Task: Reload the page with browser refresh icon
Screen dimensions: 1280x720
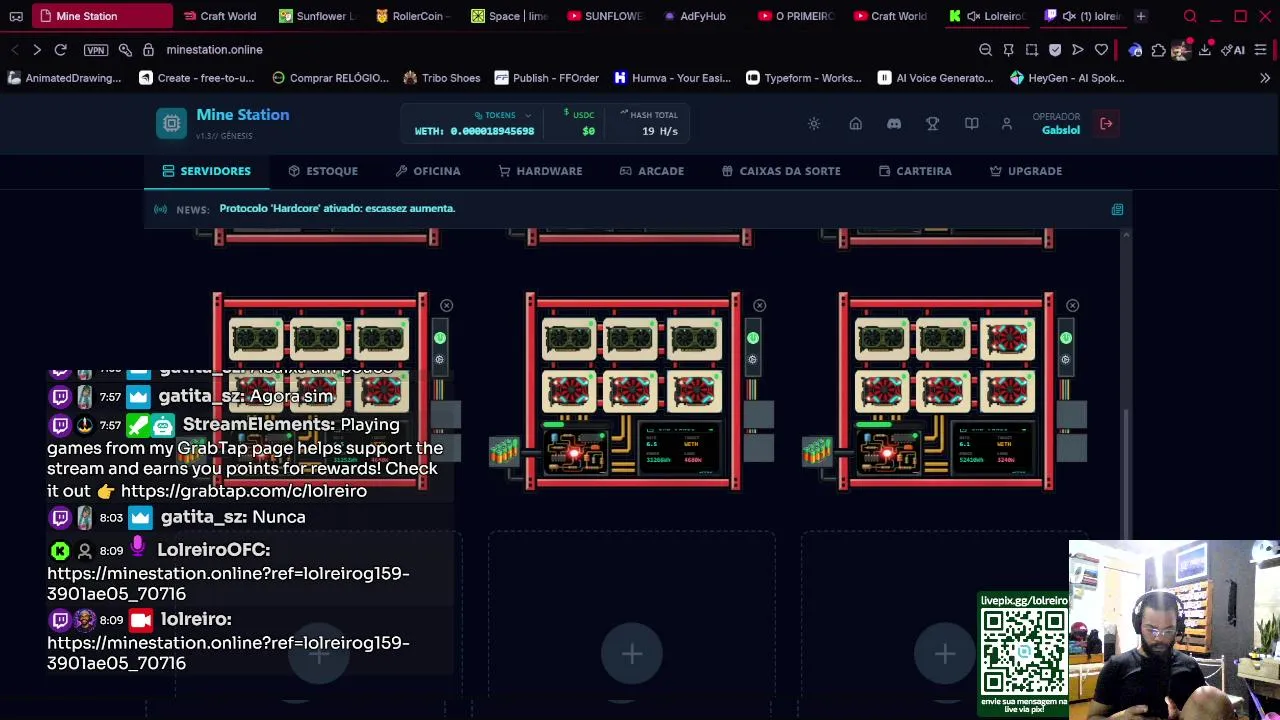Action: (x=60, y=49)
